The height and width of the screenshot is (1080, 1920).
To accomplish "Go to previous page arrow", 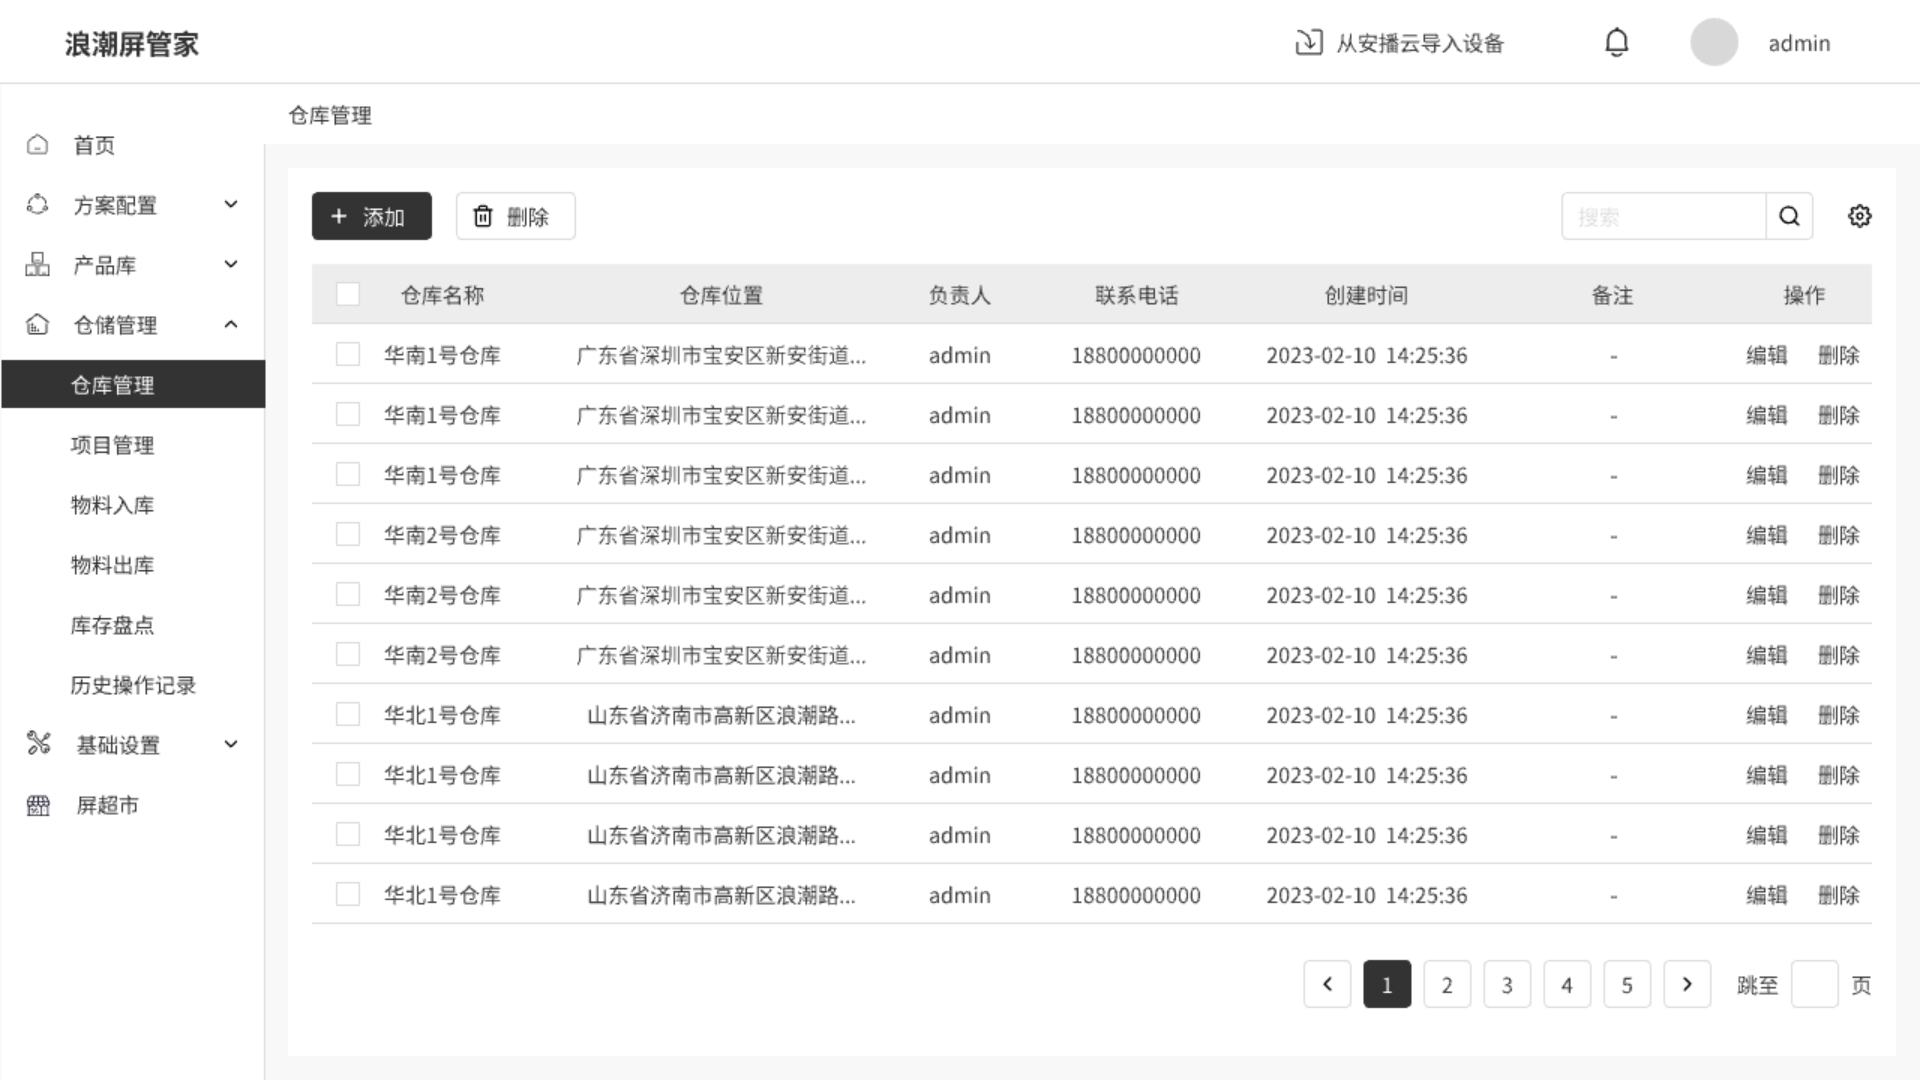I will [1327, 984].
